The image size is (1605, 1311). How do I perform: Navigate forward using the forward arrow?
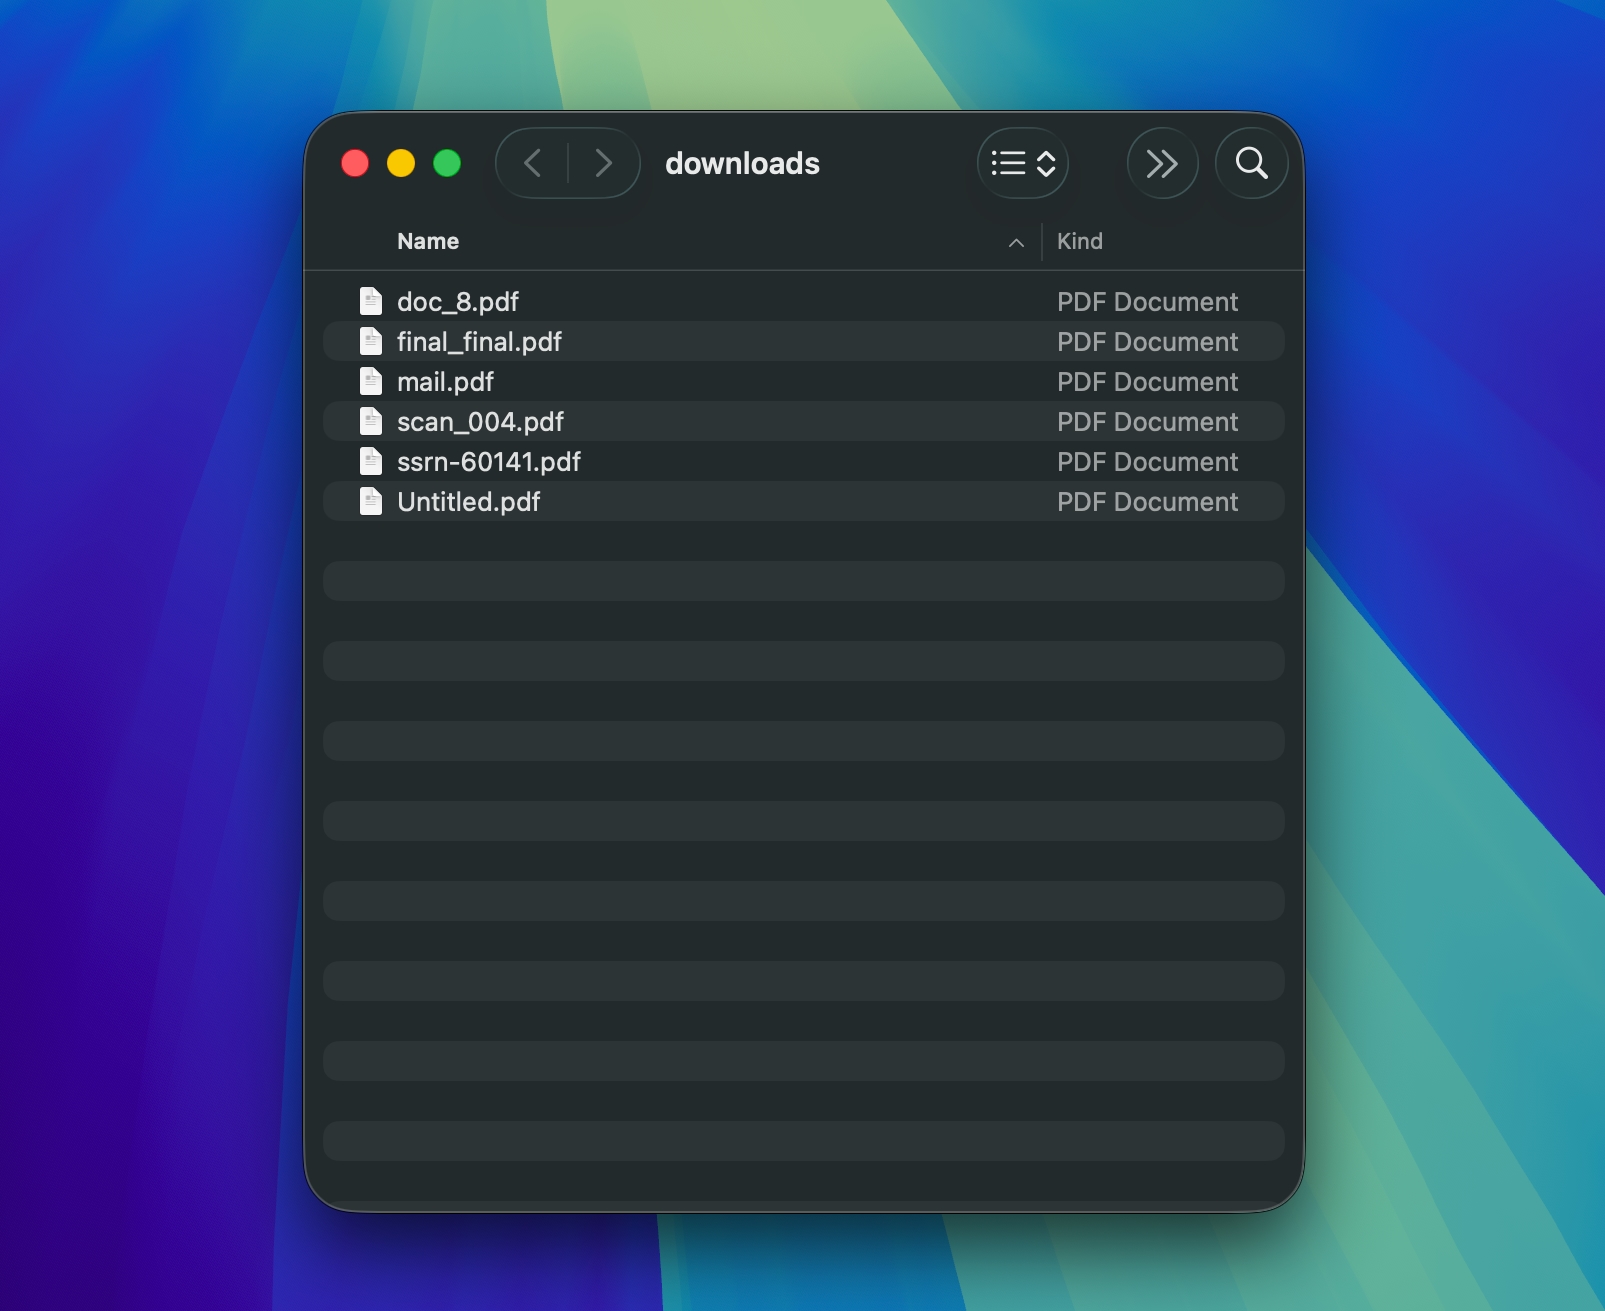coord(603,163)
